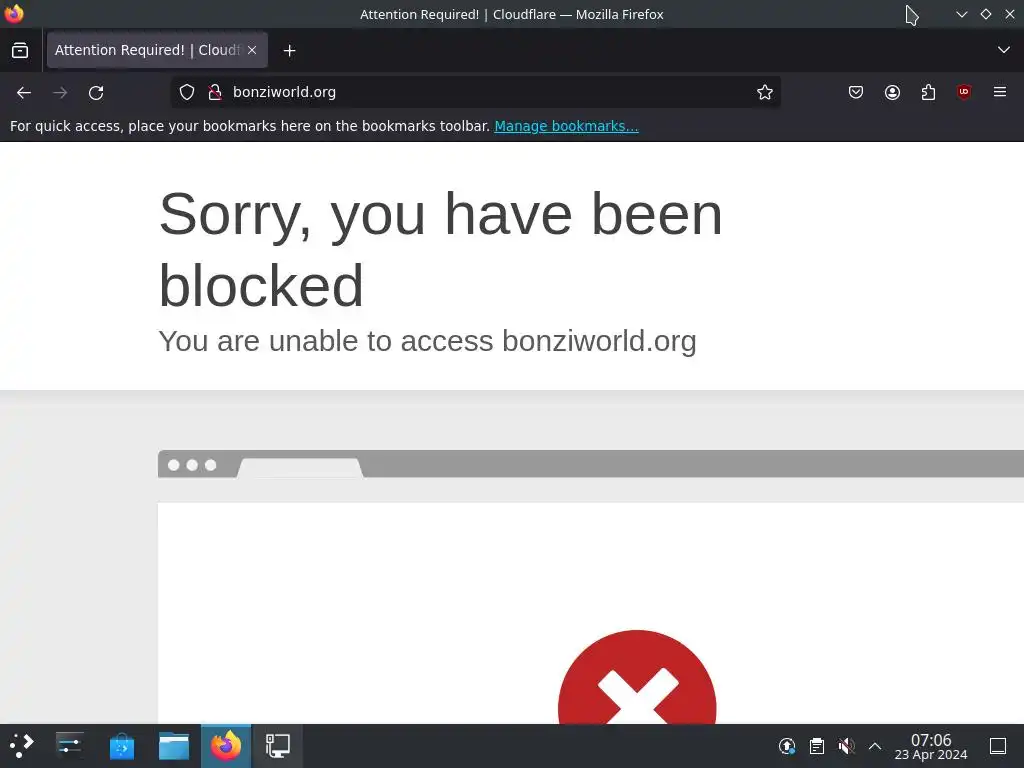Bookmark this page with the star
This screenshot has height=768, width=1024.
(x=765, y=92)
